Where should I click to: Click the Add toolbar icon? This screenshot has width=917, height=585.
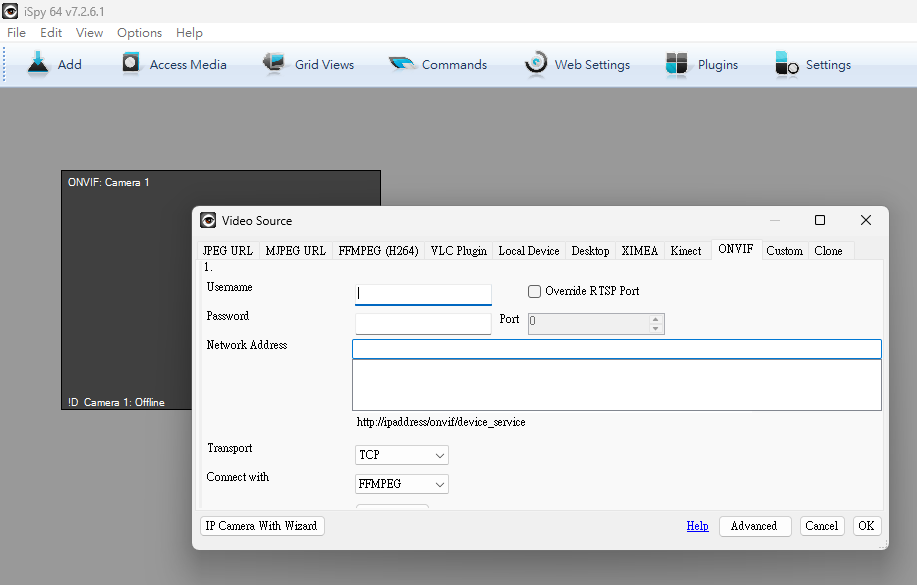point(39,64)
